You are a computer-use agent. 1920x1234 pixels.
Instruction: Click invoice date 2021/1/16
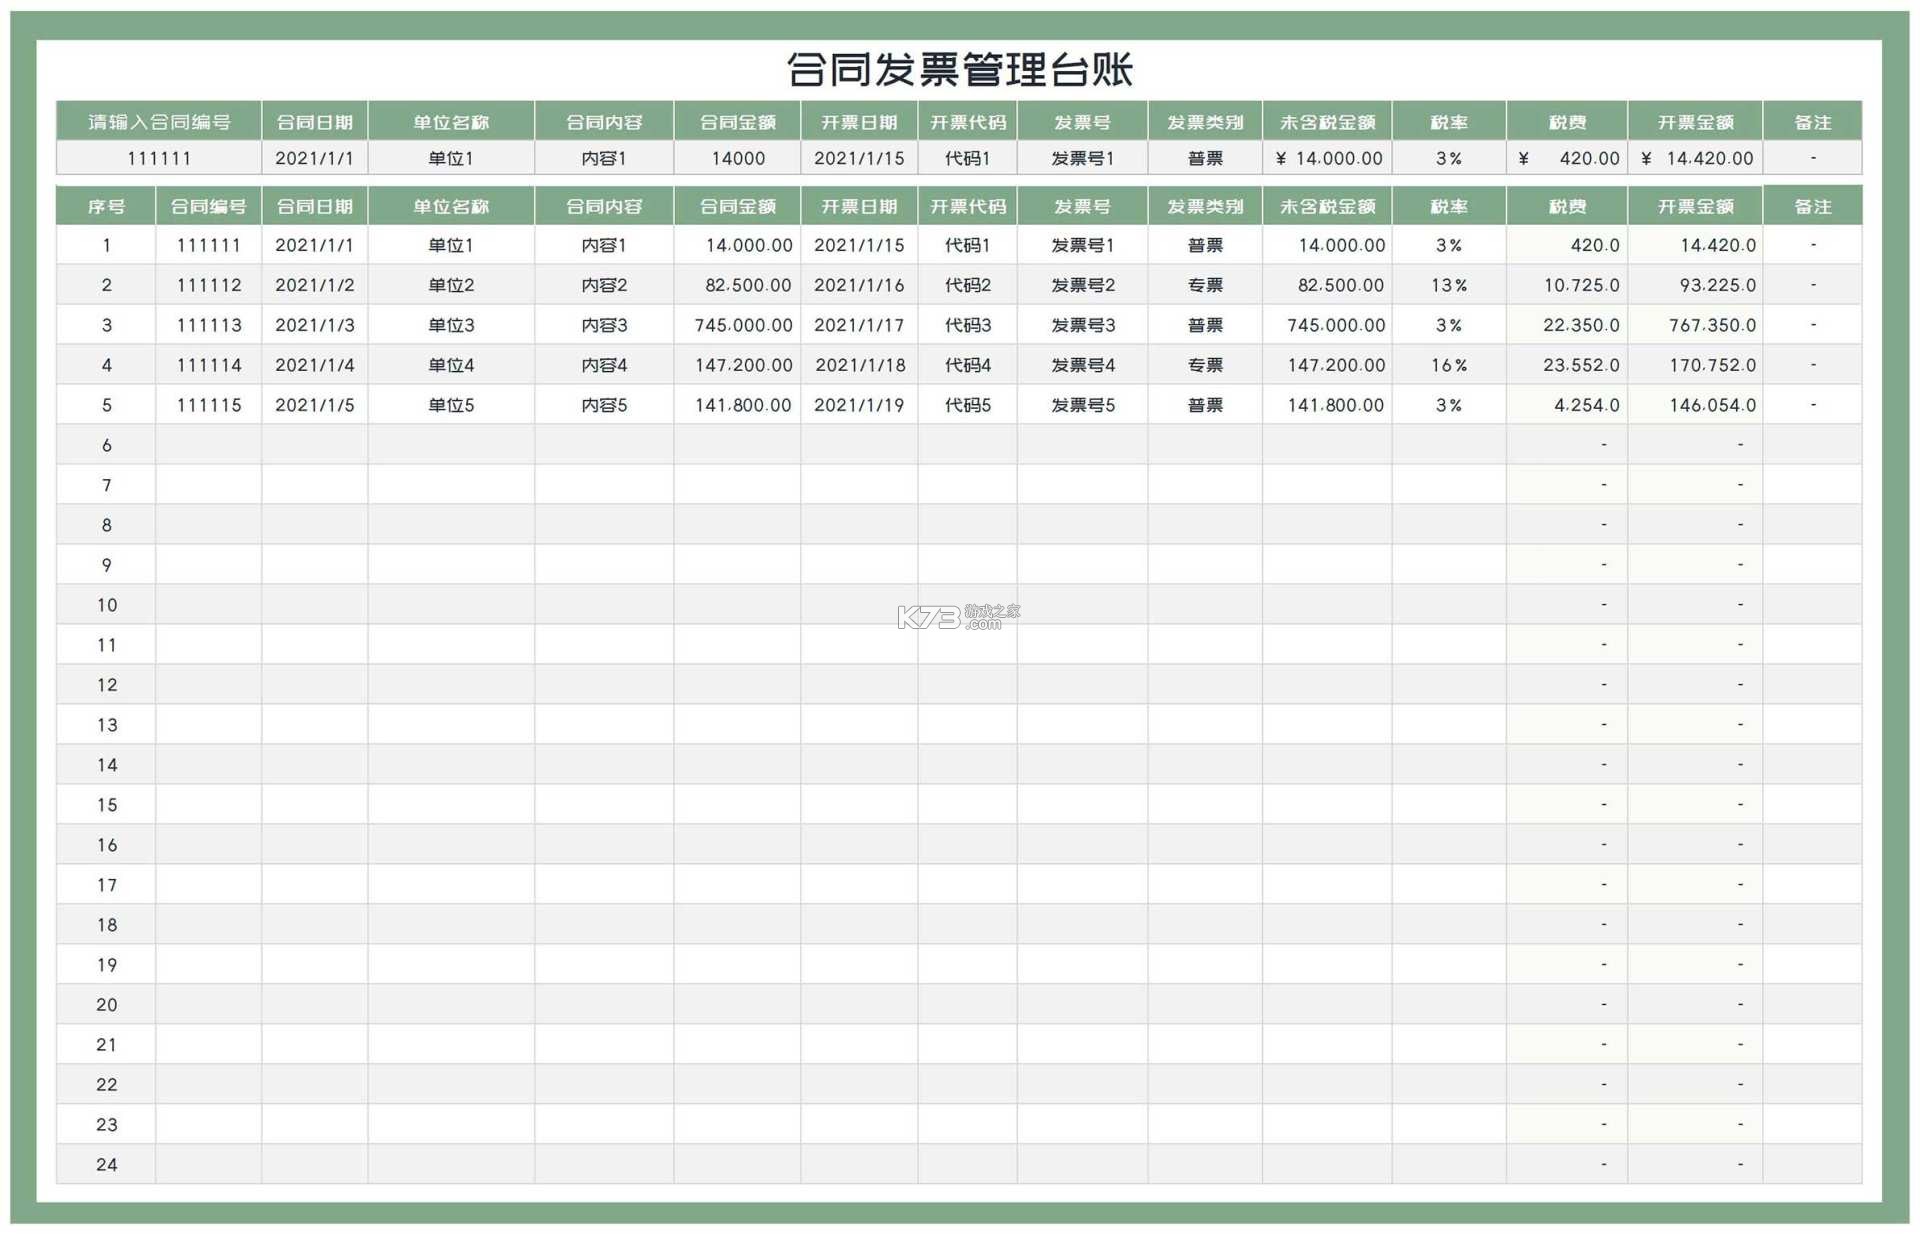coord(859,285)
